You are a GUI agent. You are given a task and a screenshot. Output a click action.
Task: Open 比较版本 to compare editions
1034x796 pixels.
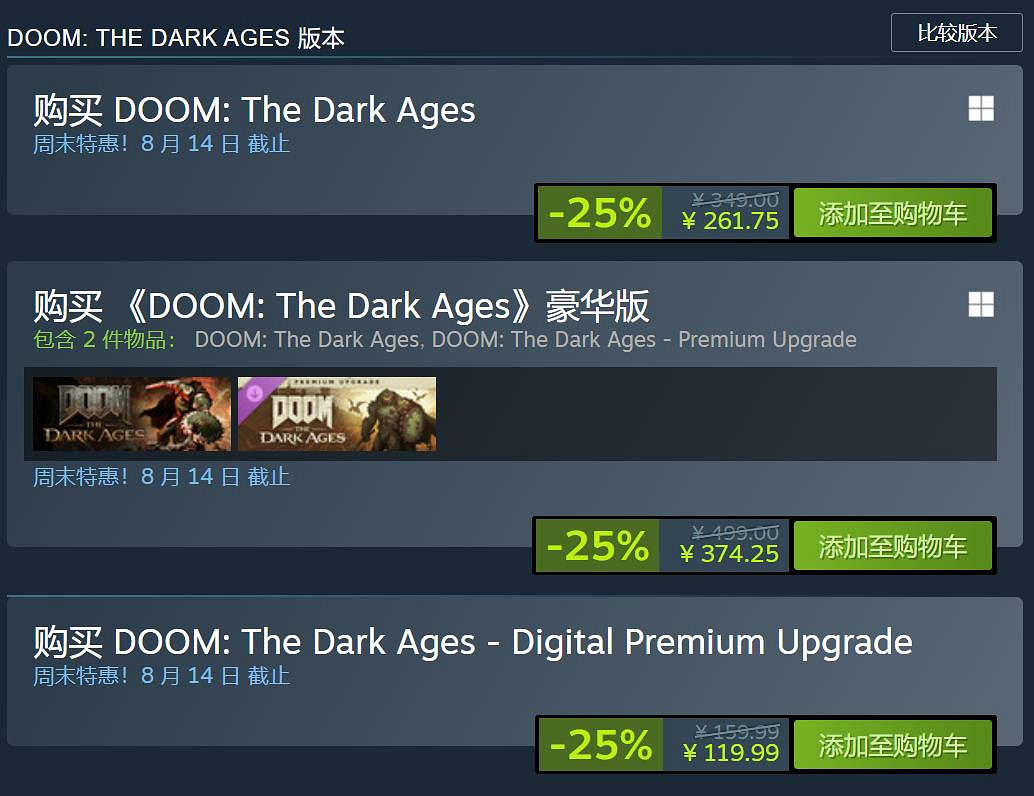(x=957, y=33)
